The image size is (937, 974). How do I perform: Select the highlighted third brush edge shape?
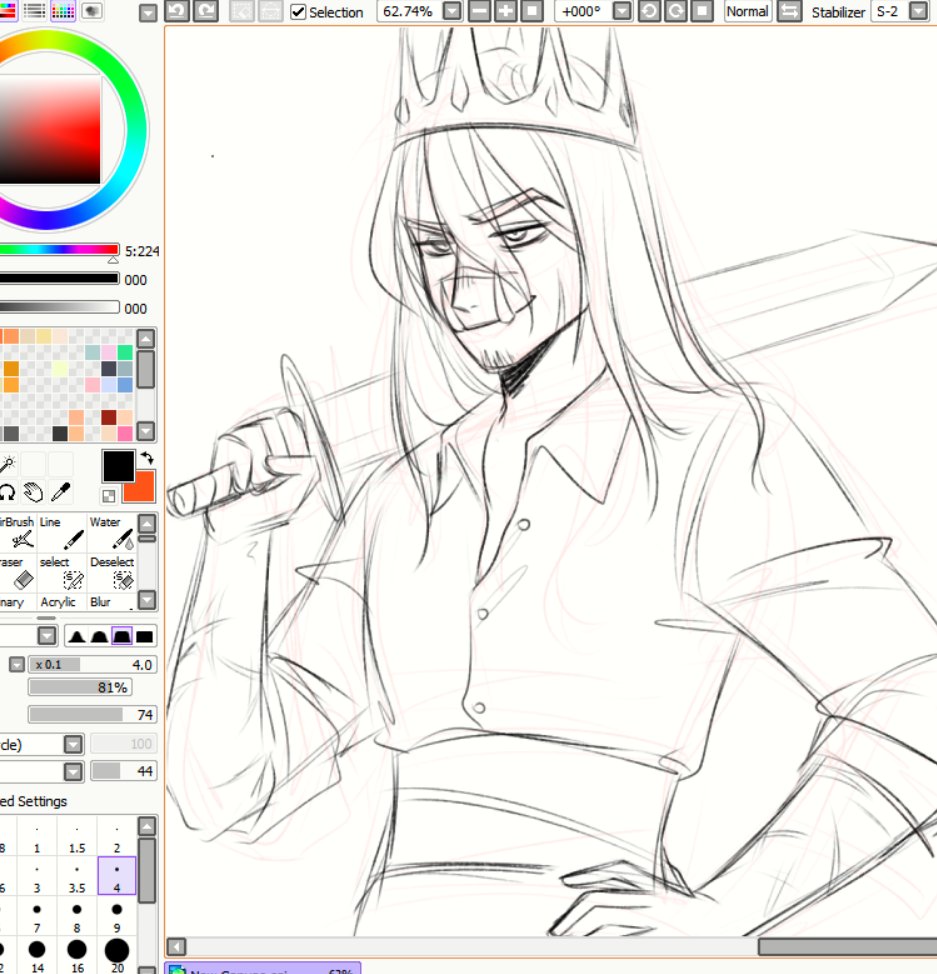[x=122, y=636]
